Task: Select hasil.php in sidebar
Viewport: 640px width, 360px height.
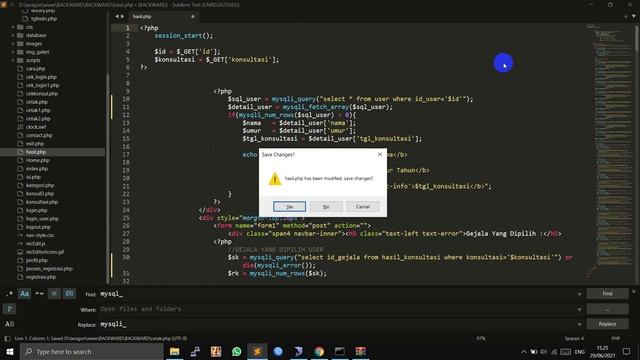Action: (x=36, y=152)
